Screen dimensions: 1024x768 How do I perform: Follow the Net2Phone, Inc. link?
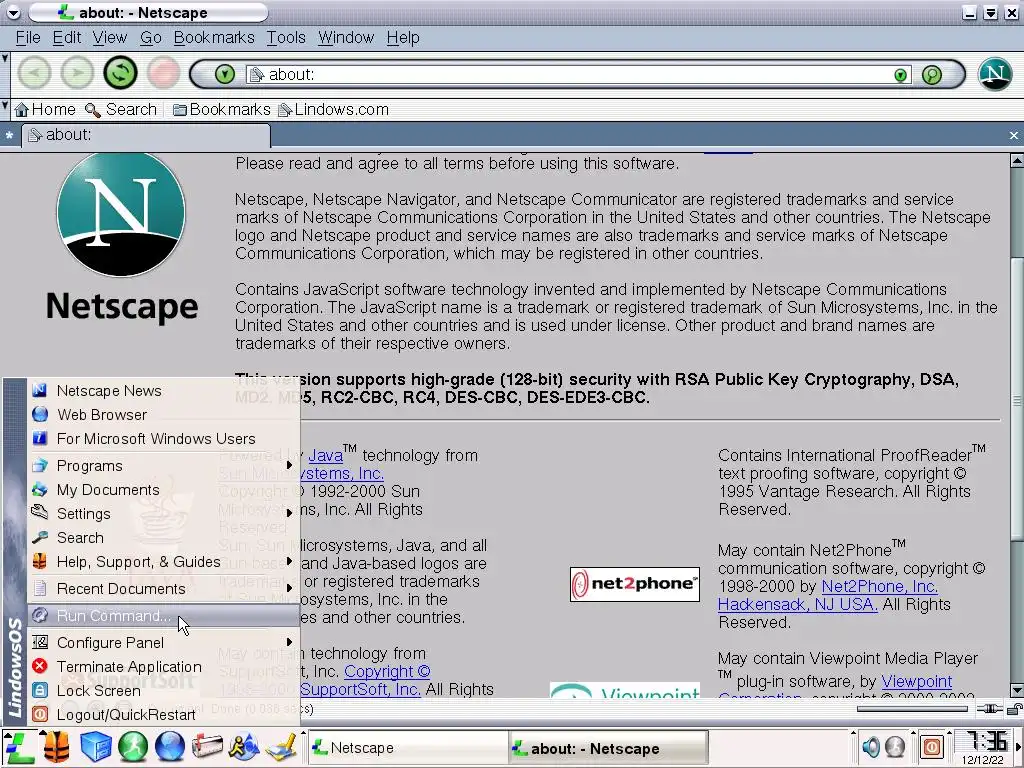pyautogui.click(x=879, y=586)
